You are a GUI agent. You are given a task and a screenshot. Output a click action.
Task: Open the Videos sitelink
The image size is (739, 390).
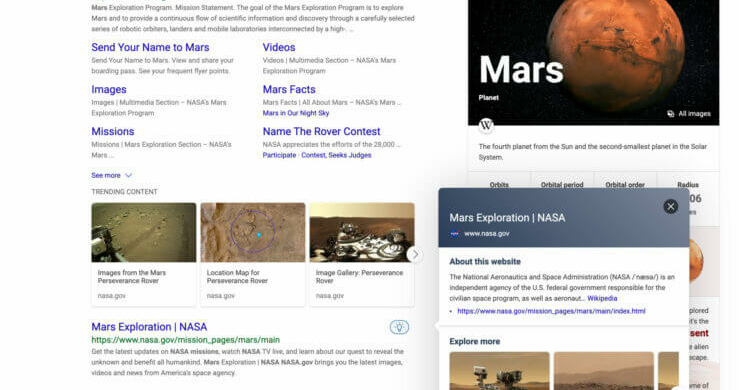click(279, 47)
